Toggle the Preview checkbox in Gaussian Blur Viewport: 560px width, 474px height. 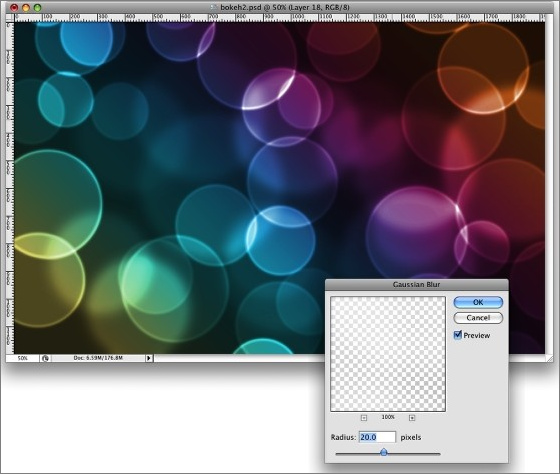(x=458, y=335)
